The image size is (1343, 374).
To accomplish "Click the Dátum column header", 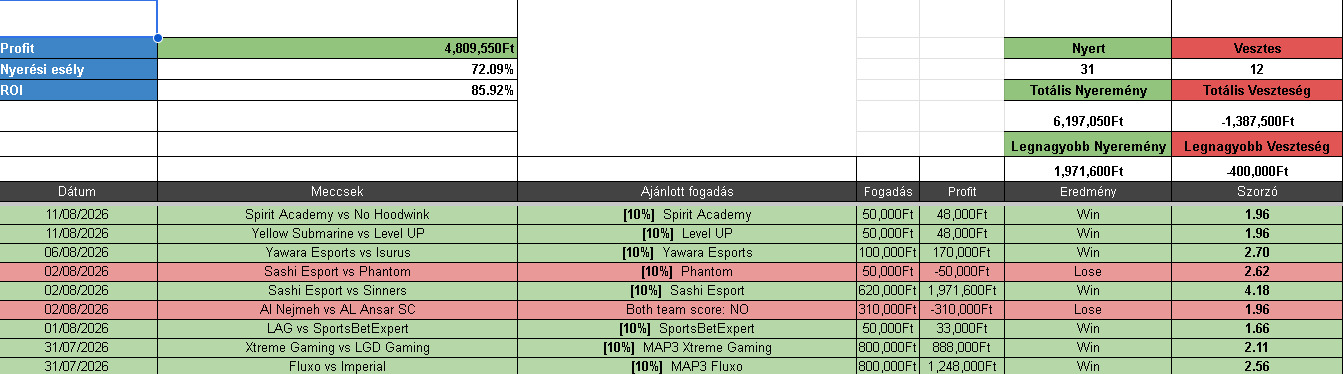I will click(x=79, y=191).
